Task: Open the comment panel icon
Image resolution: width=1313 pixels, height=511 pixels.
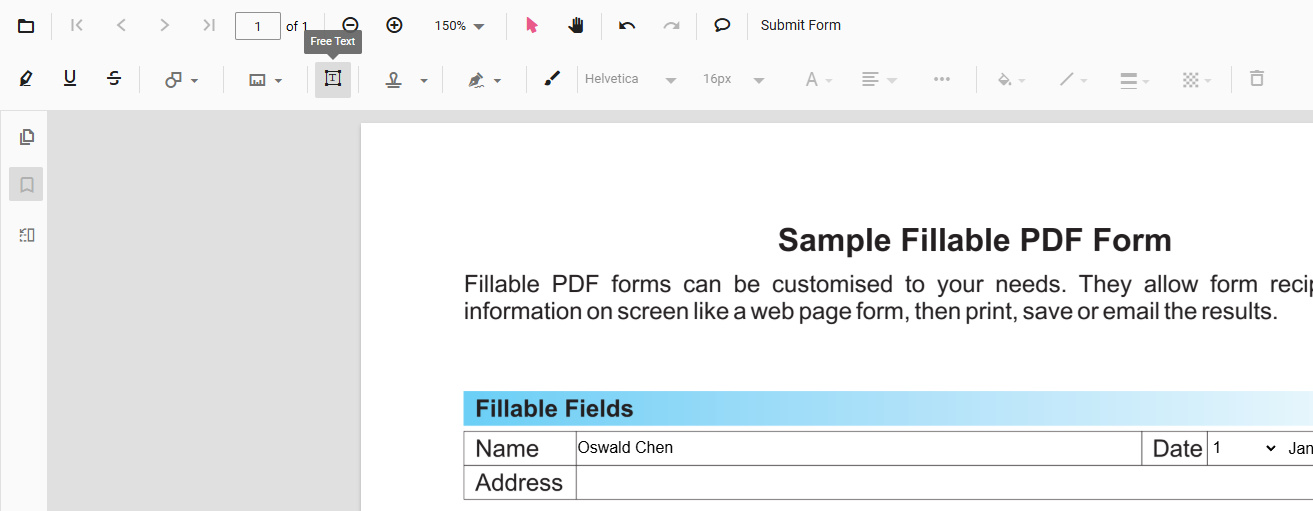Action: [x=722, y=26]
